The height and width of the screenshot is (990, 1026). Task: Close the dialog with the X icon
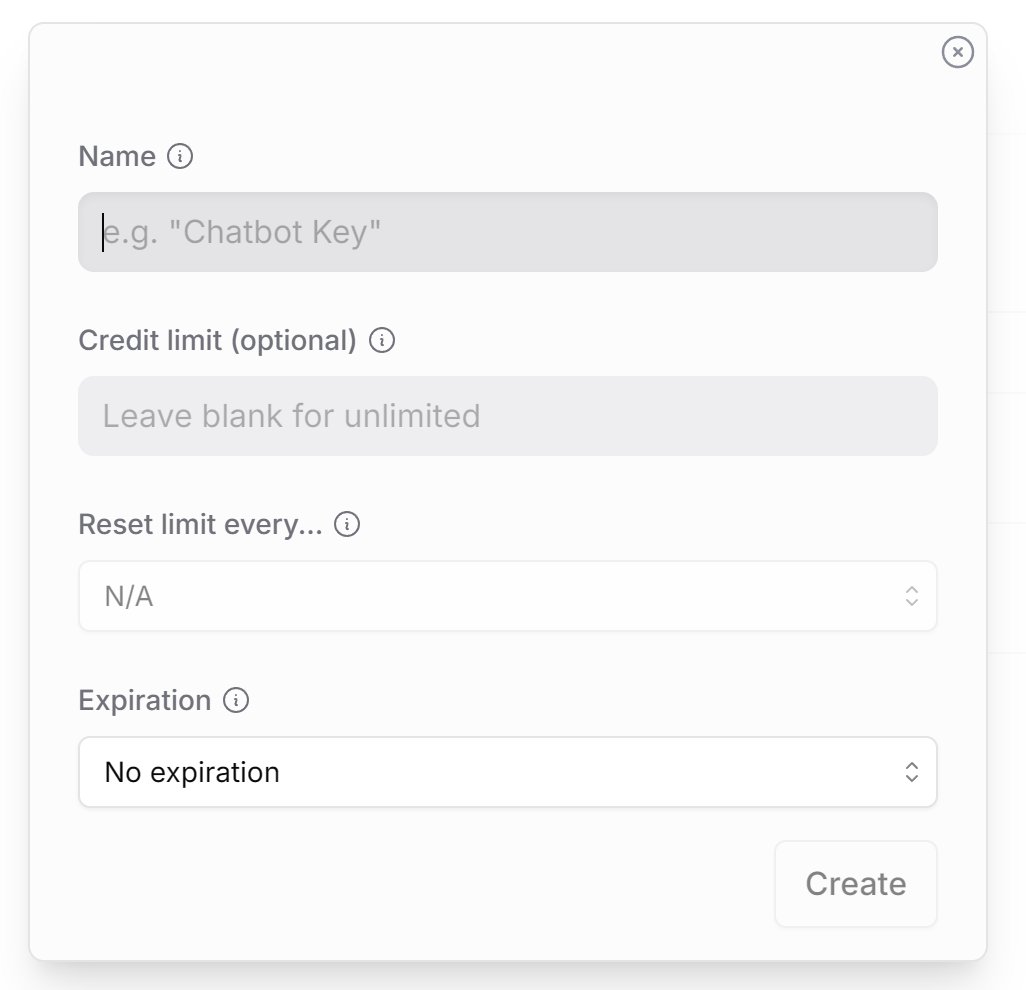coord(957,52)
